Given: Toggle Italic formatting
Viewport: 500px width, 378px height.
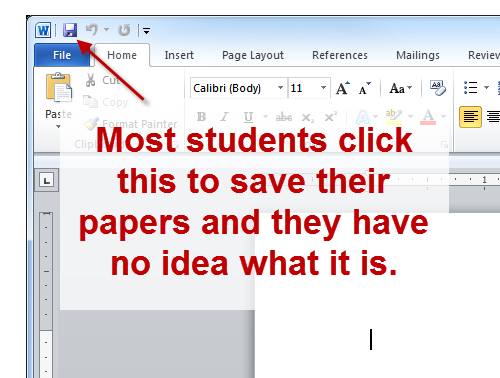Looking at the screenshot, I should (x=225, y=117).
